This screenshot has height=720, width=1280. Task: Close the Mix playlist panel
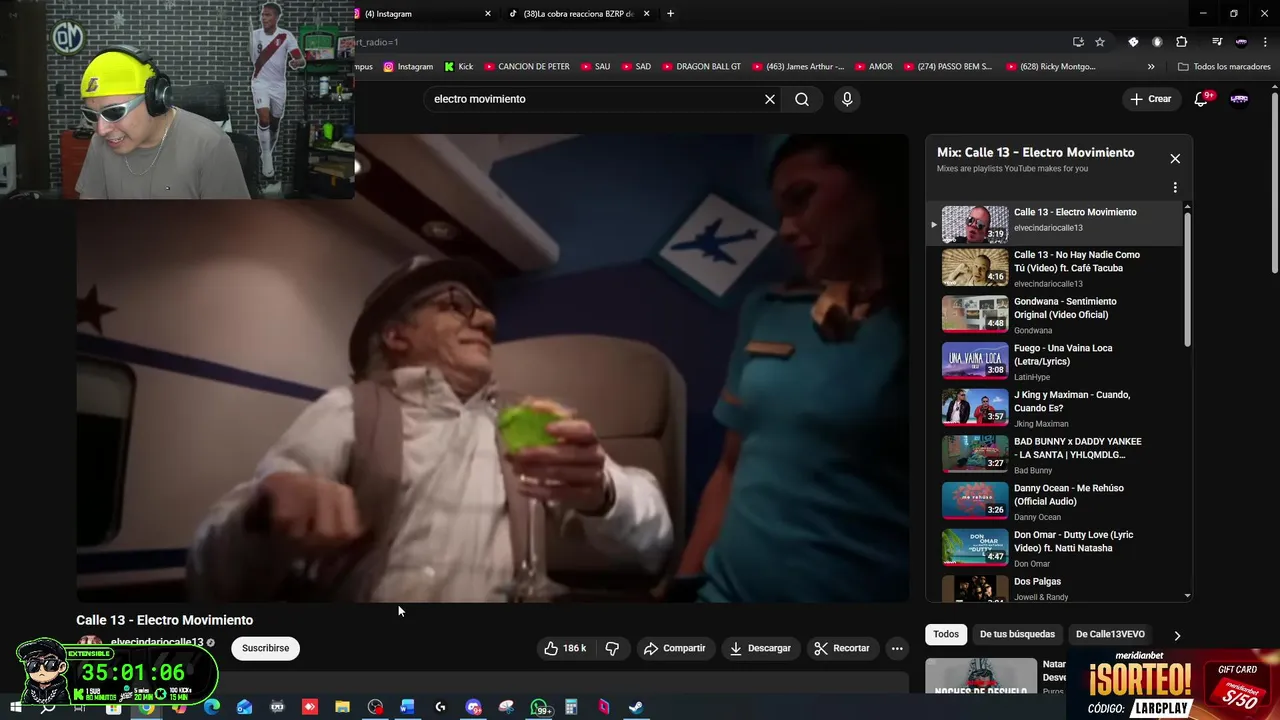(x=1175, y=159)
